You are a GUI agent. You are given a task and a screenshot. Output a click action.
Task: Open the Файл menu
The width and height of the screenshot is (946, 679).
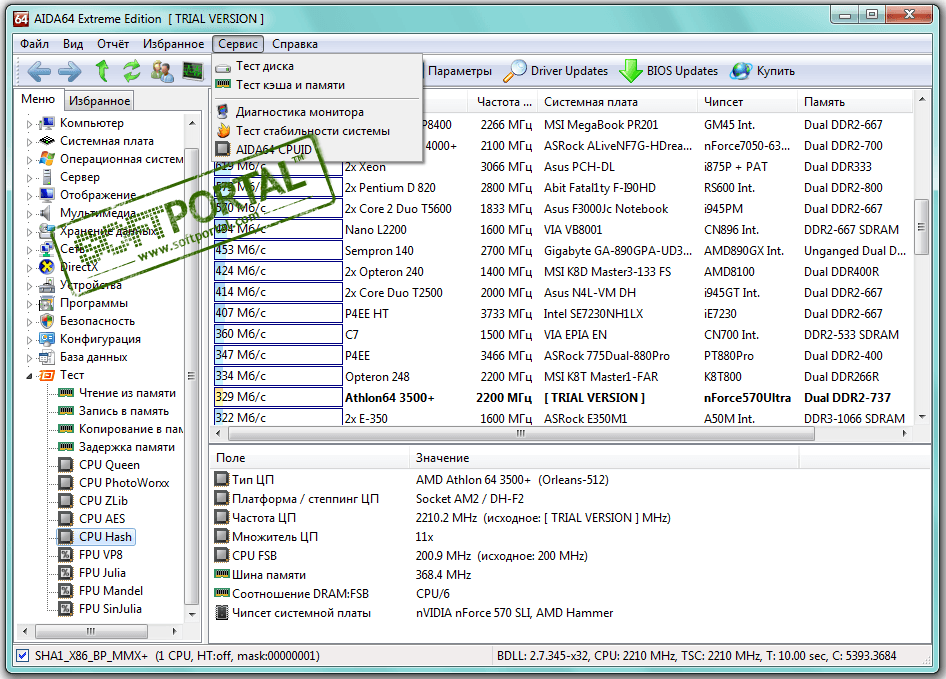[34, 44]
